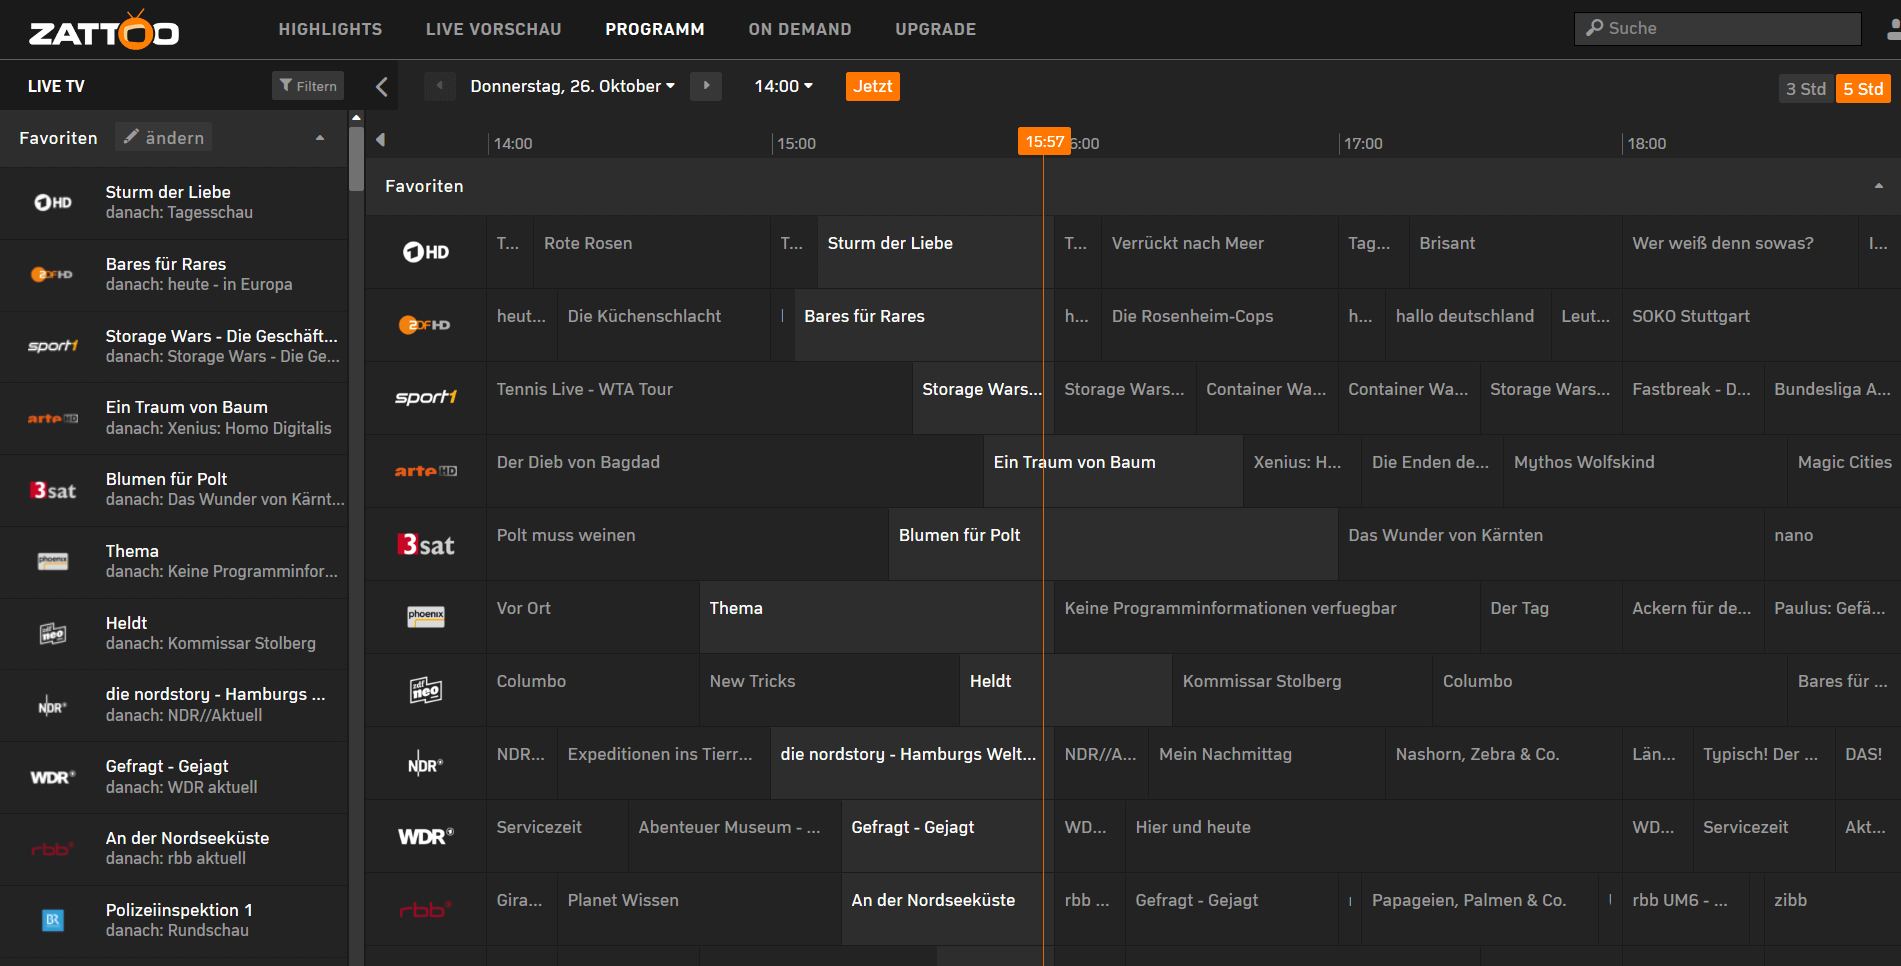Open the Highlights menu
1901x966 pixels.
tap(330, 29)
